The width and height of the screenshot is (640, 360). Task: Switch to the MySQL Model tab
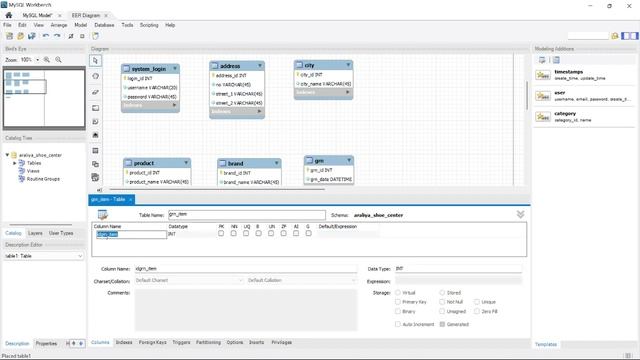pyautogui.click(x=38, y=15)
